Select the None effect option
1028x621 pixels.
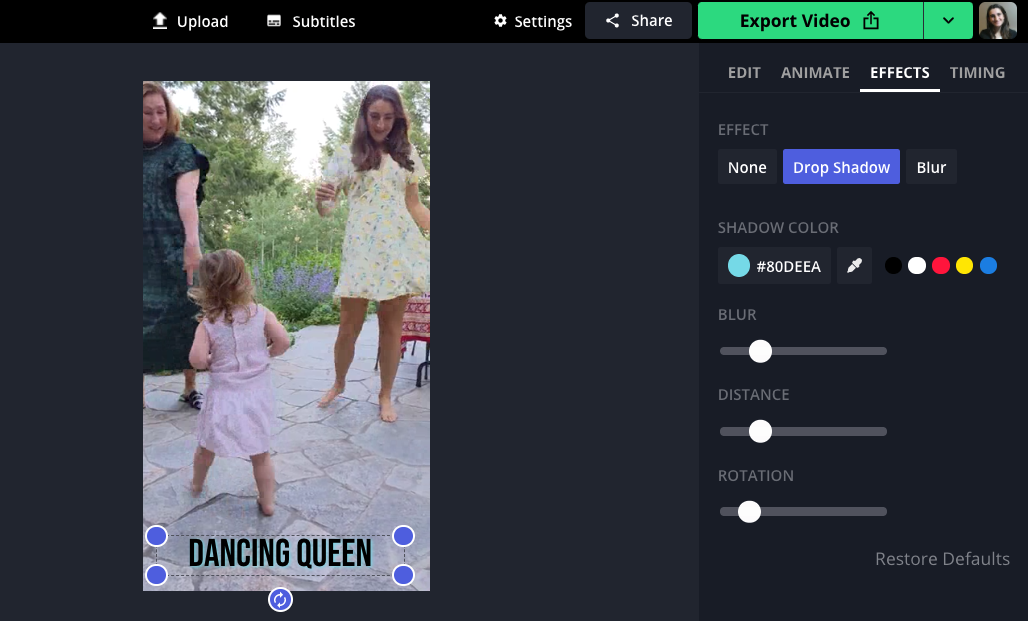pos(747,167)
